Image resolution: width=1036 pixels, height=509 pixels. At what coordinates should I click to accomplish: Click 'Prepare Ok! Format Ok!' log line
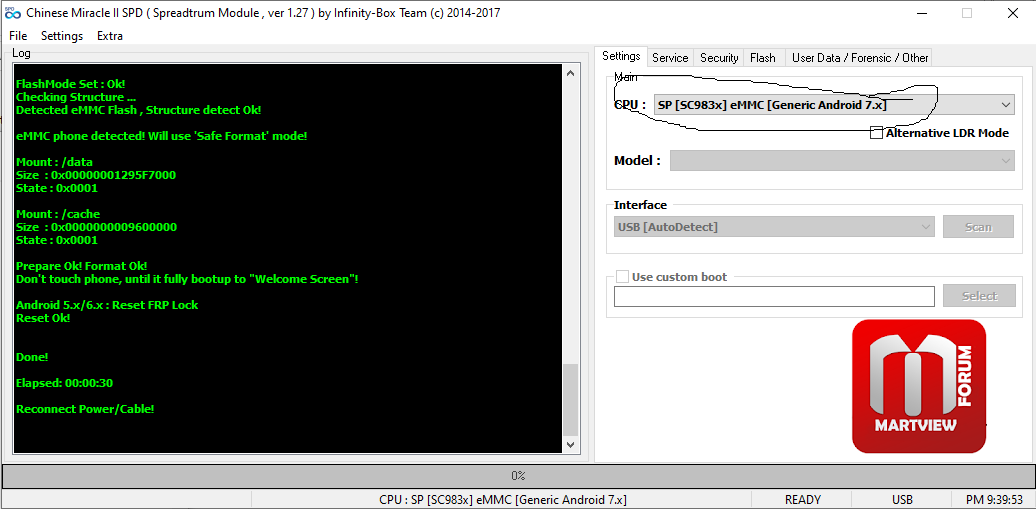click(x=81, y=266)
